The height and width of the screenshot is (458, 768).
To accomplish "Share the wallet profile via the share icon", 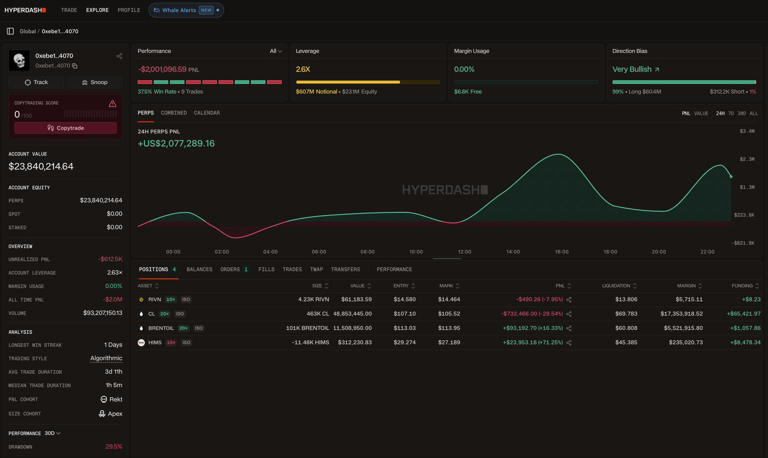I will tap(119, 56).
